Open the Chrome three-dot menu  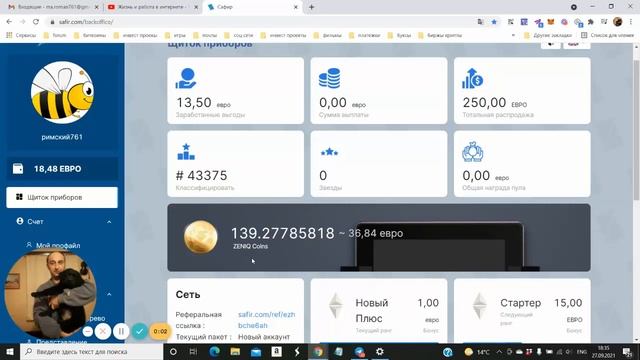pyautogui.click(x=631, y=22)
